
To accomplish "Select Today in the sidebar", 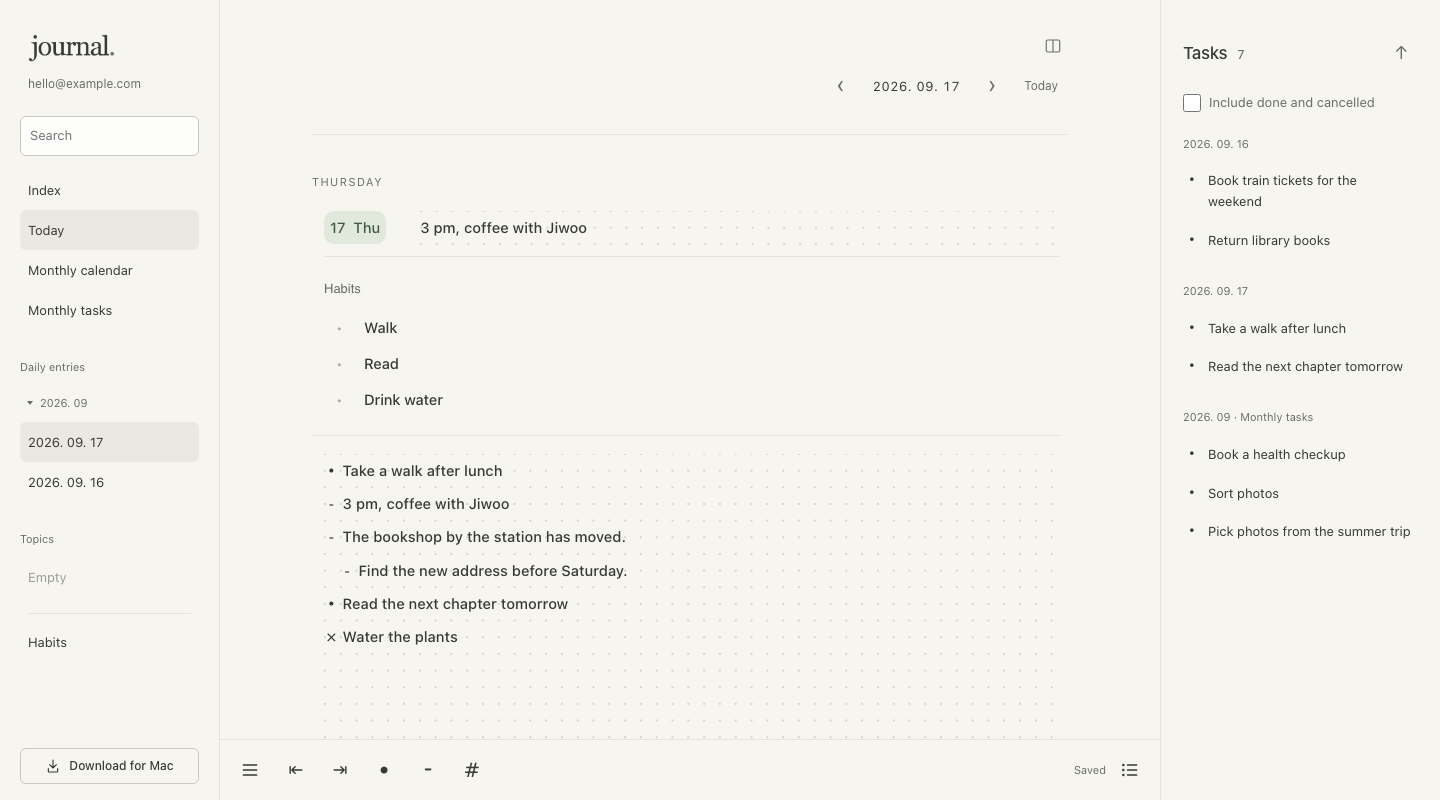I will click(109, 230).
